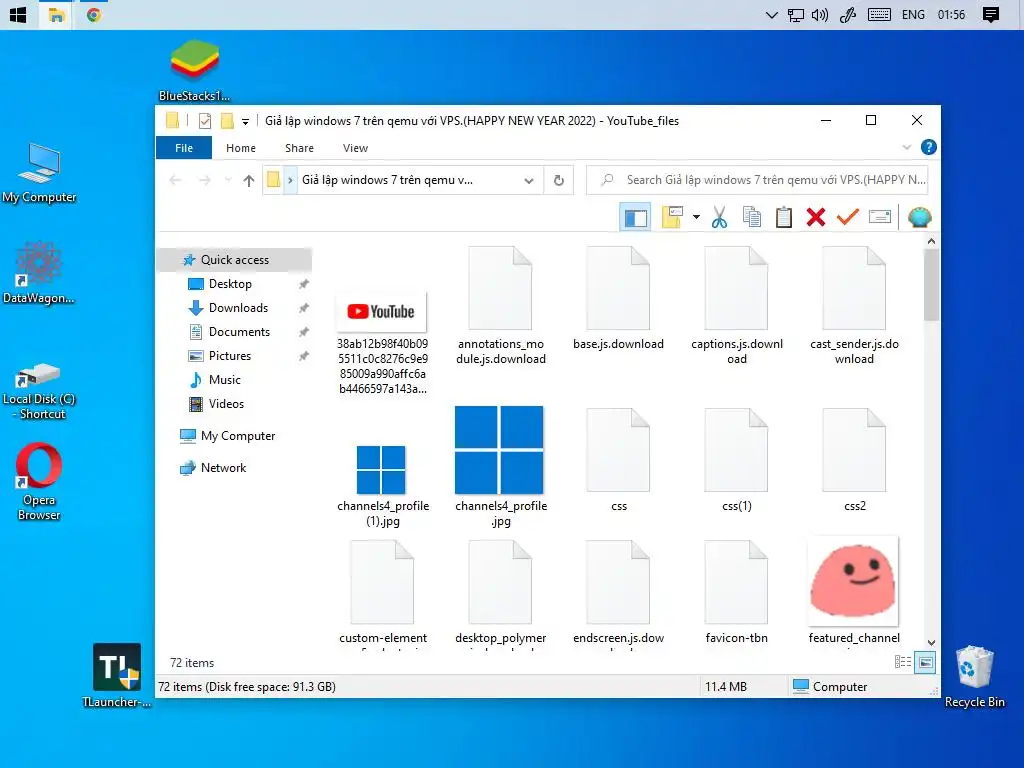
Task: Switch to the View ribbon tab
Action: click(355, 148)
